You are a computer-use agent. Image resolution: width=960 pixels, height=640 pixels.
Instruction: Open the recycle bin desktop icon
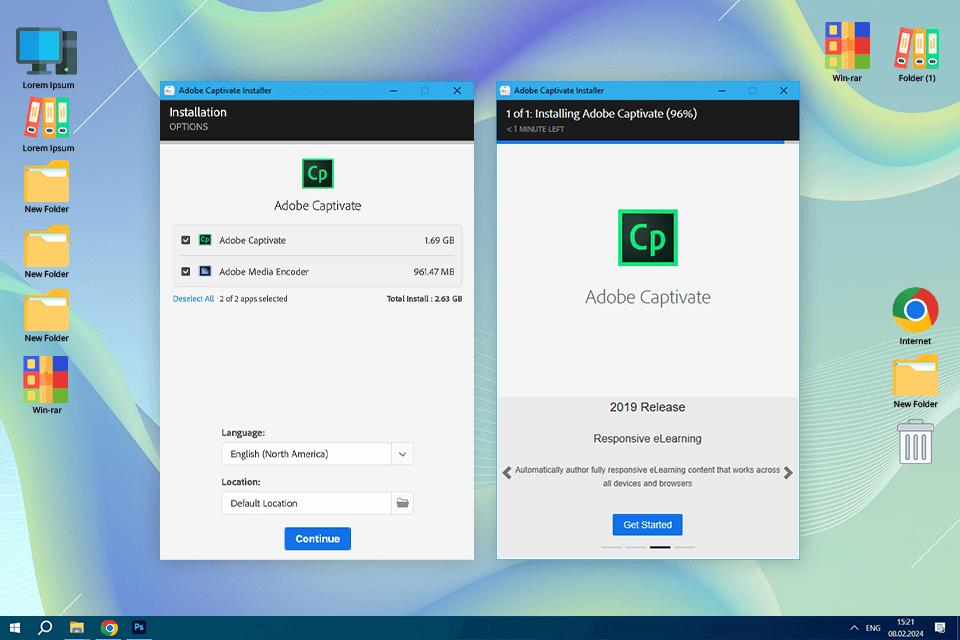tap(916, 442)
